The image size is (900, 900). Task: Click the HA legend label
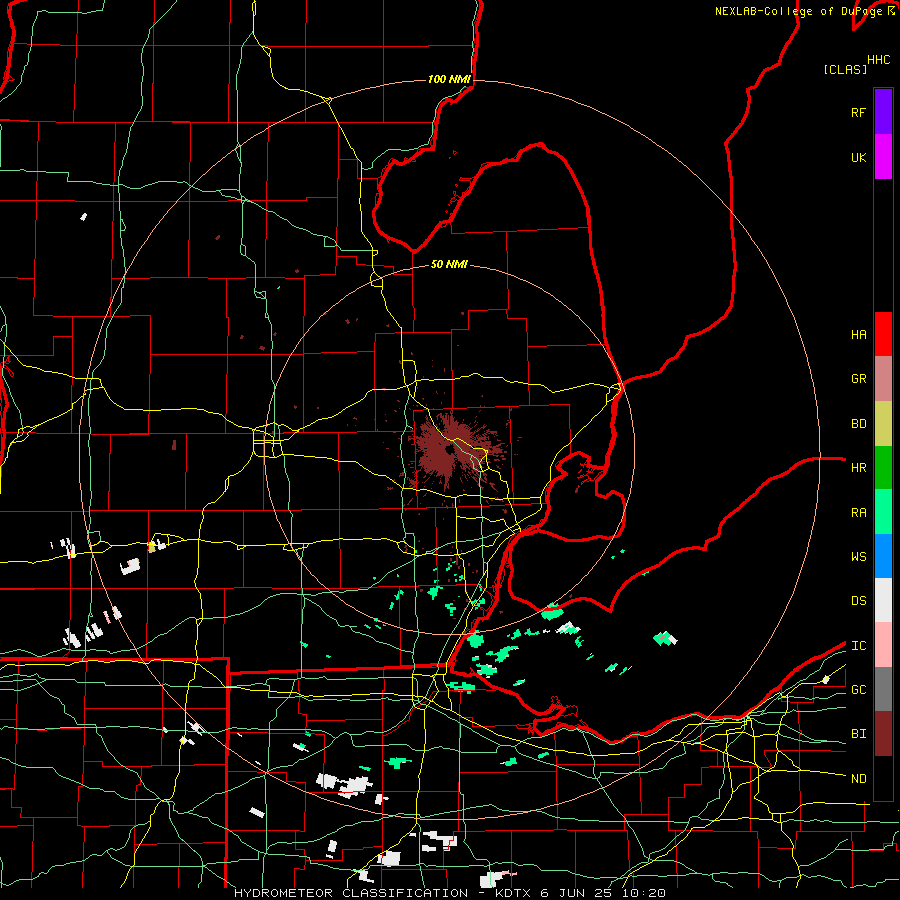click(x=858, y=335)
